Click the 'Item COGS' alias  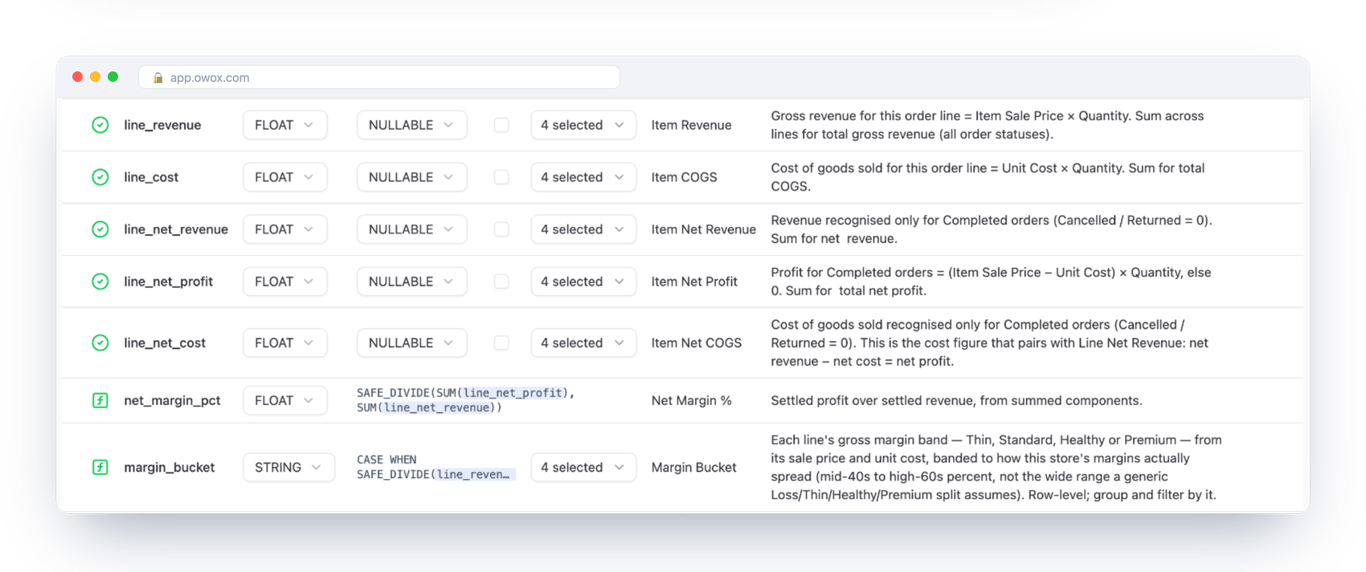[x=684, y=177]
